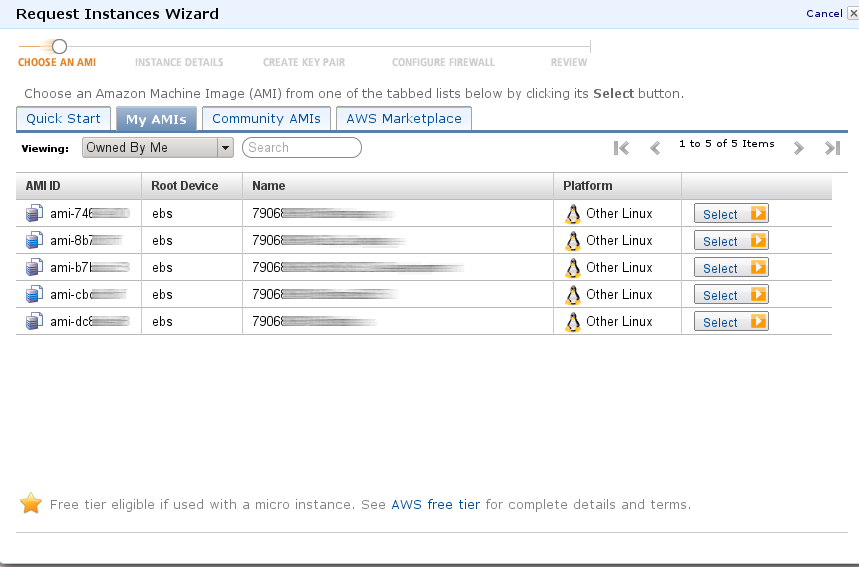Click the Linux penguin icon in ami-cb row

572,295
